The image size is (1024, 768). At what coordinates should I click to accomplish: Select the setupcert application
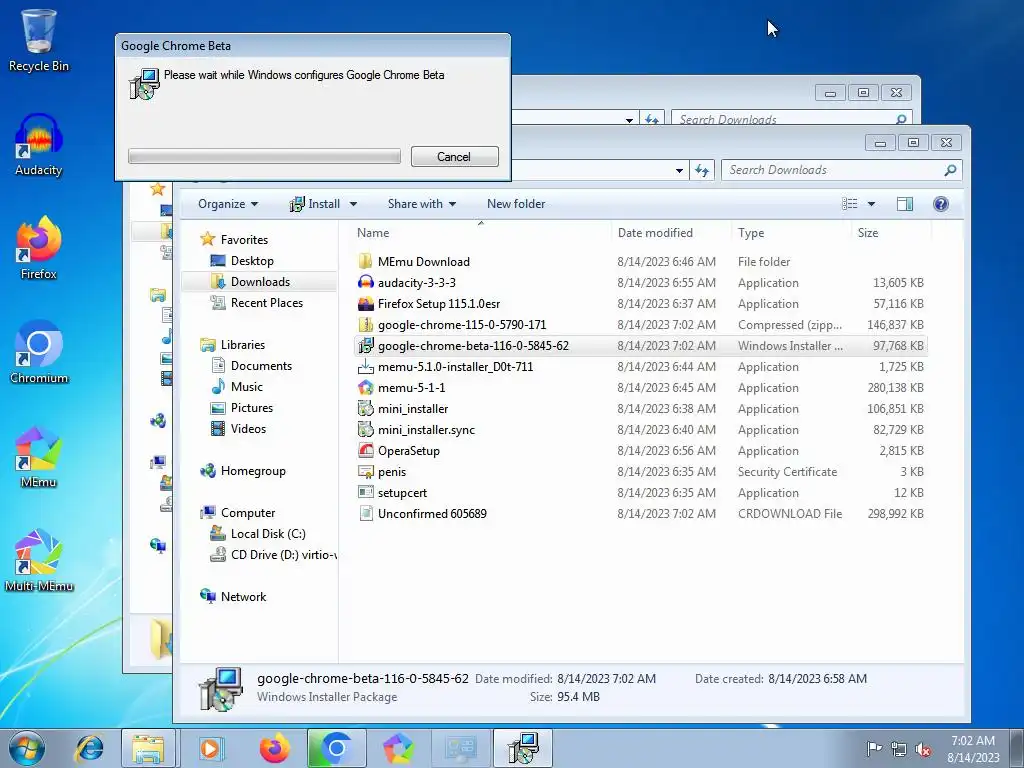tap(402, 492)
